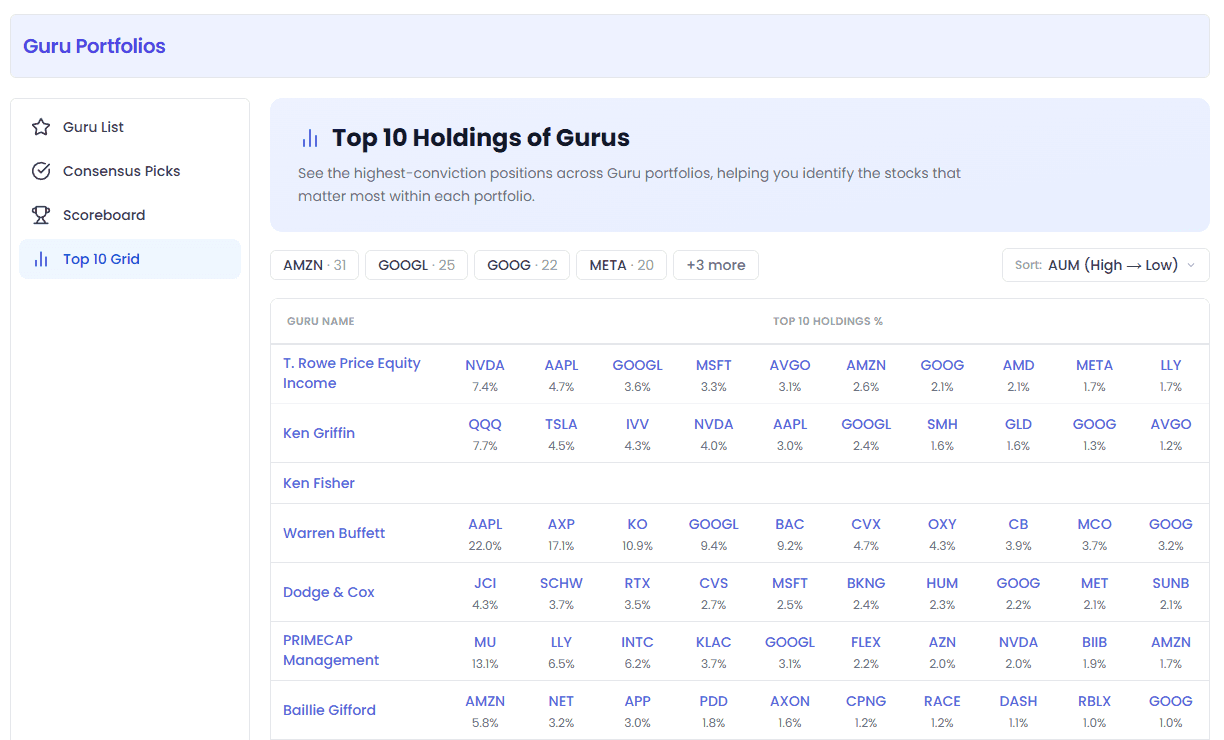
Task: Click RBLX in Baillie Gifford row
Action: [1094, 701]
